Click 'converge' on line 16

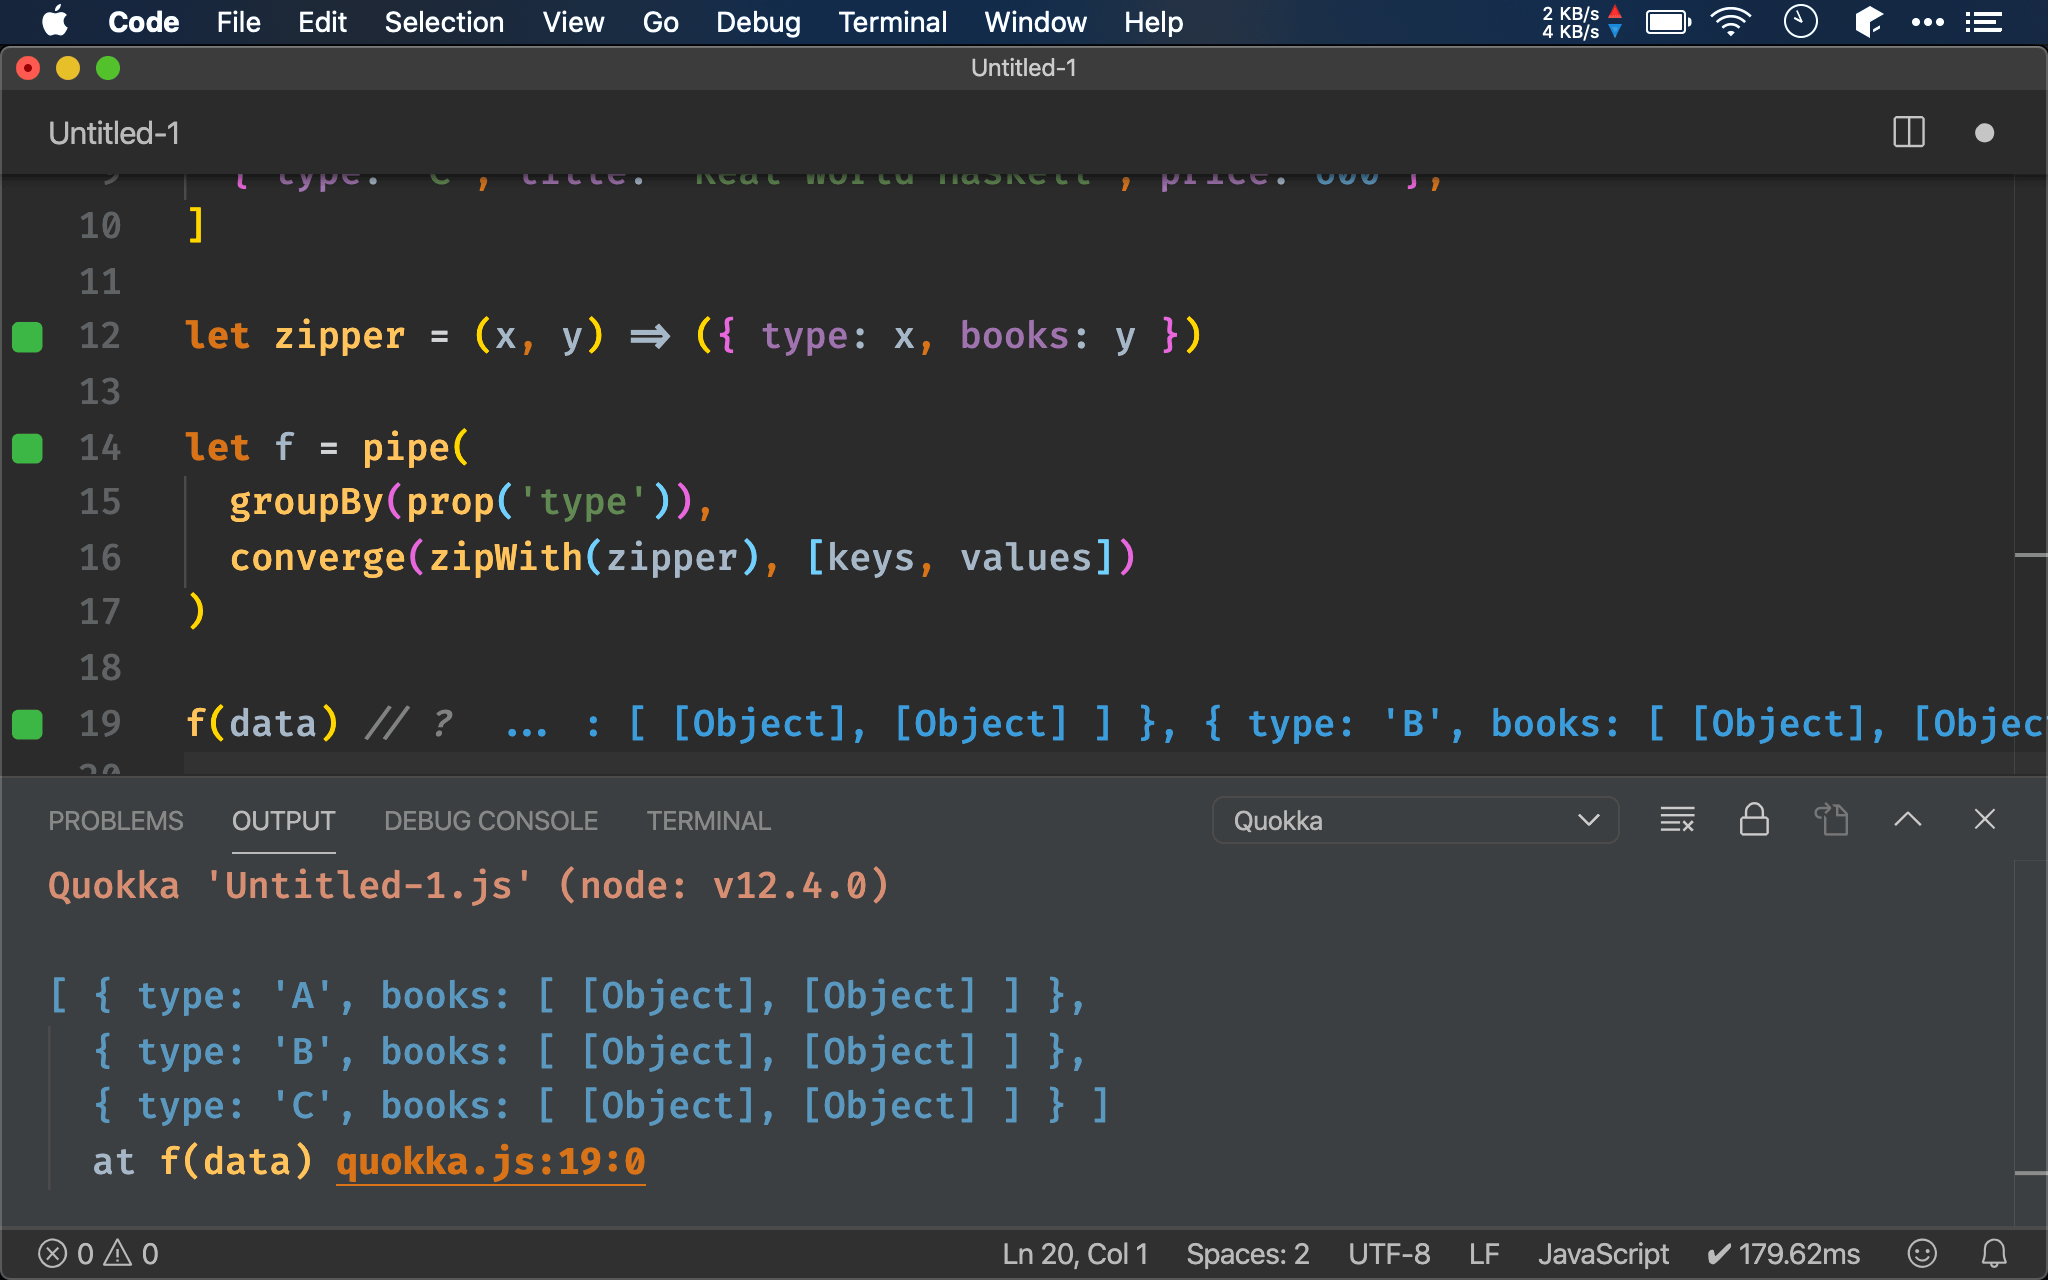[317, 558]
